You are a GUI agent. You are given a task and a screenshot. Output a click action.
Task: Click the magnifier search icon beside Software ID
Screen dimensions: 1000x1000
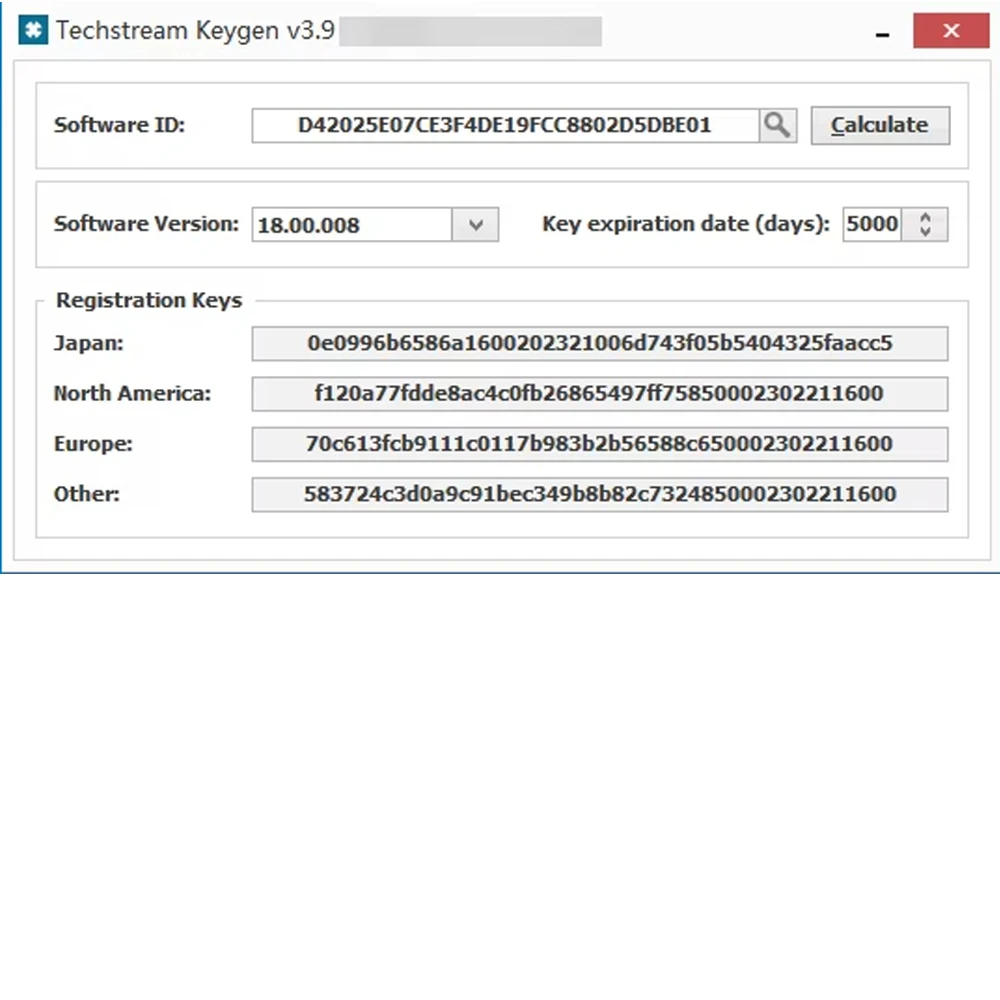coord(777,125)
